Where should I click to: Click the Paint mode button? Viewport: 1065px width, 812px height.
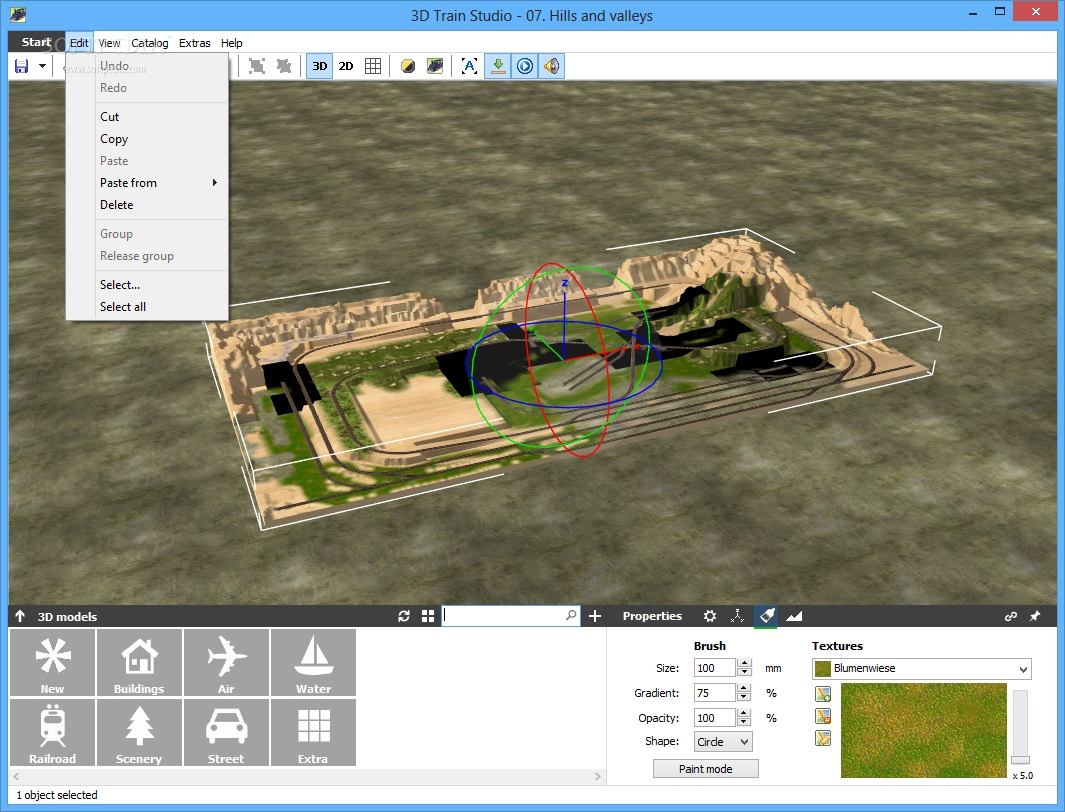tap(706, 769)
